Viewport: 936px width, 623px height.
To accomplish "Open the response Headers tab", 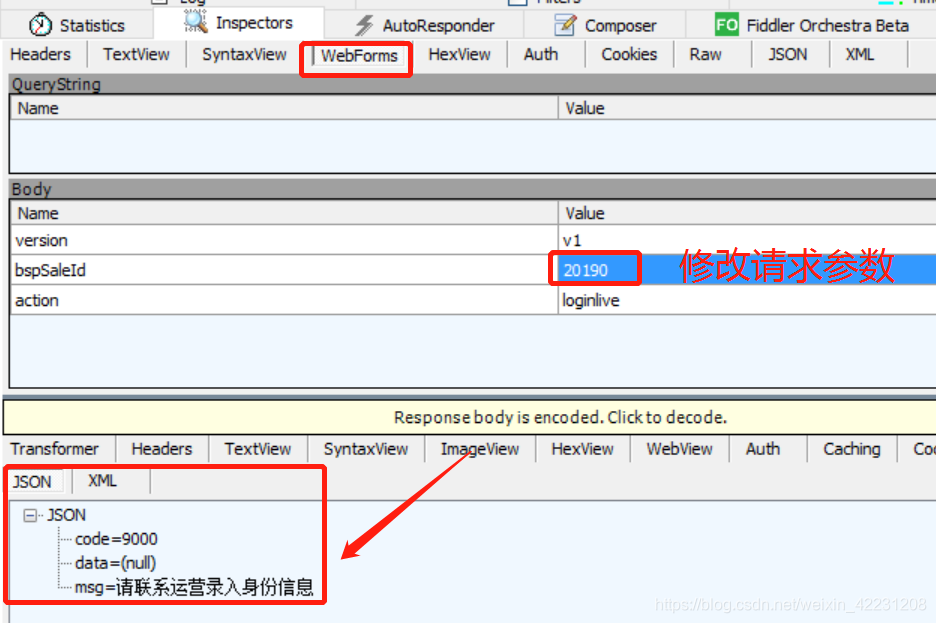I will click(x=162, y=449).
